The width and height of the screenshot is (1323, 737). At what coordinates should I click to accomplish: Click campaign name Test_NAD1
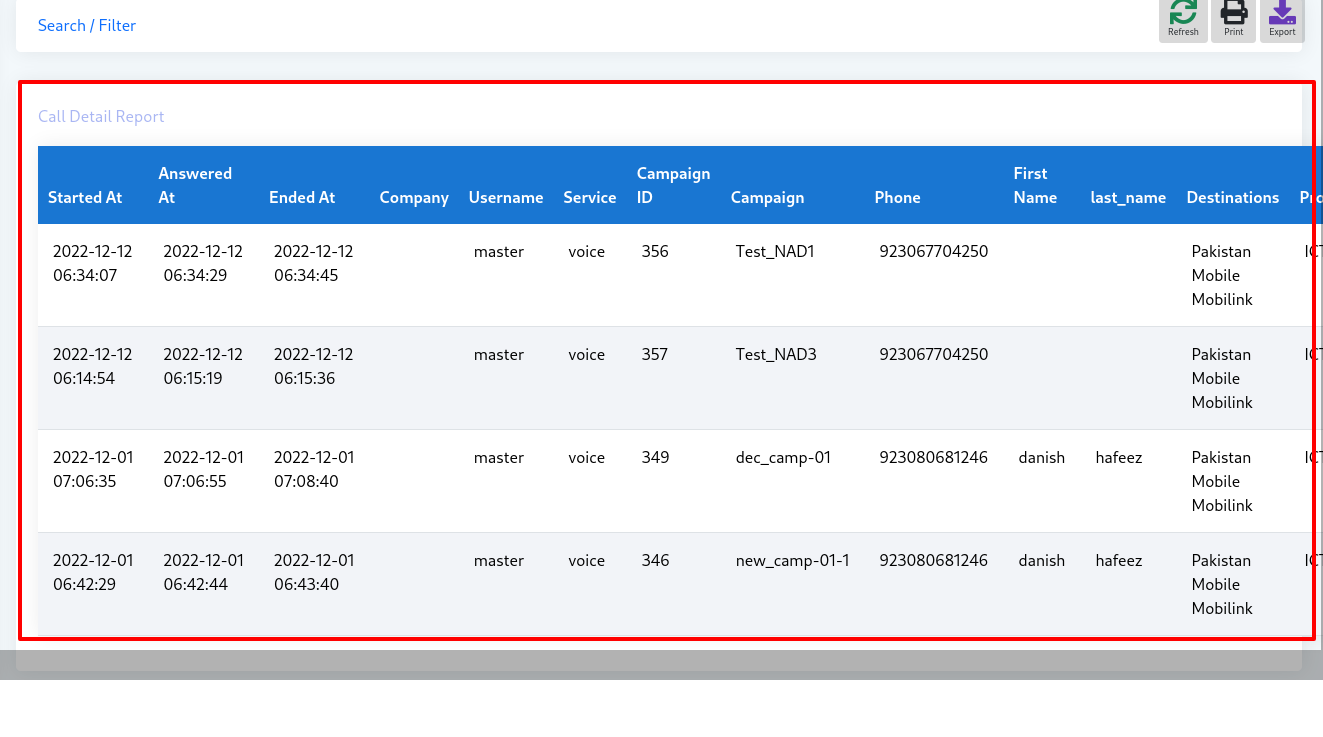[x=775, y=251]
